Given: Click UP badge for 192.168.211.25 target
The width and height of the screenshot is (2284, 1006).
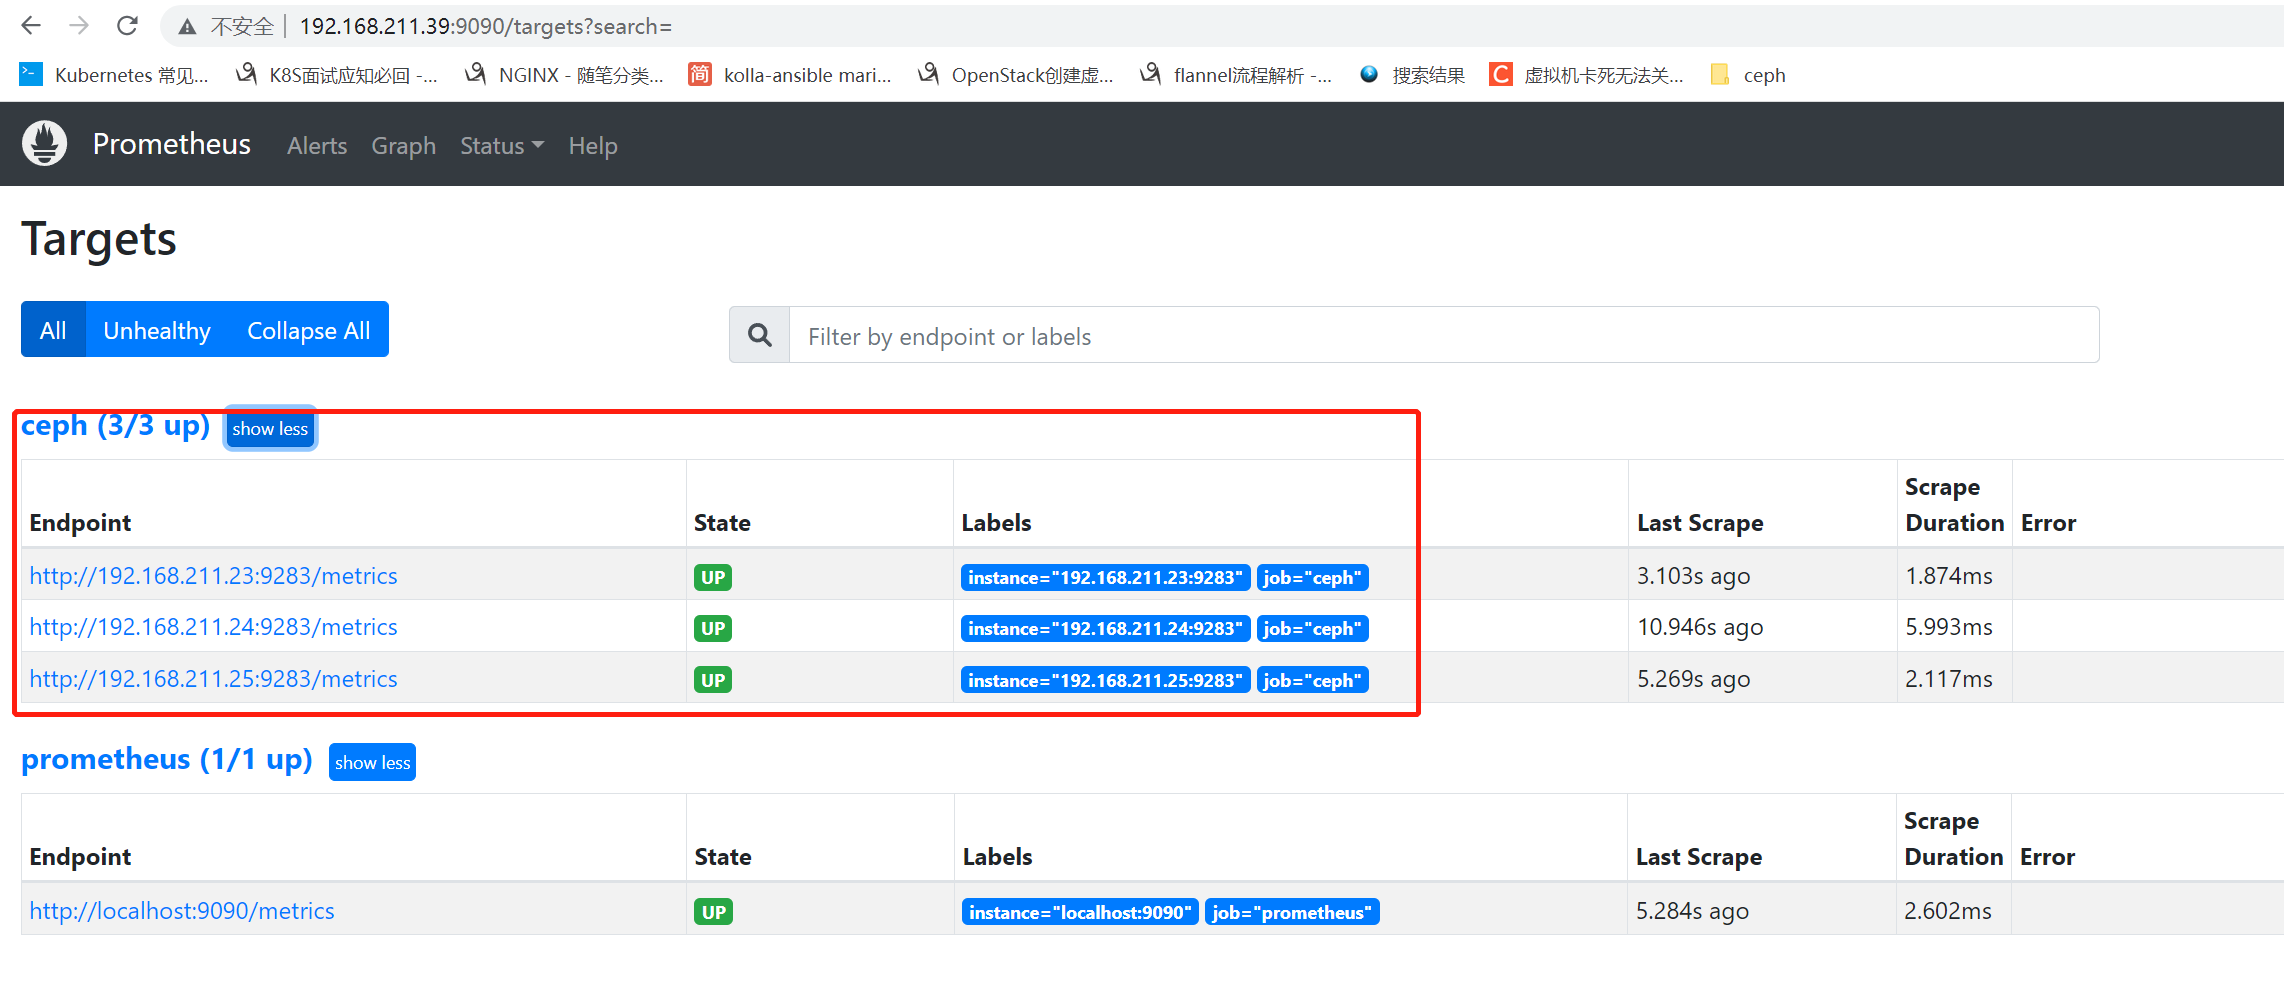Looking at the screenshot, I should [713, 681].
